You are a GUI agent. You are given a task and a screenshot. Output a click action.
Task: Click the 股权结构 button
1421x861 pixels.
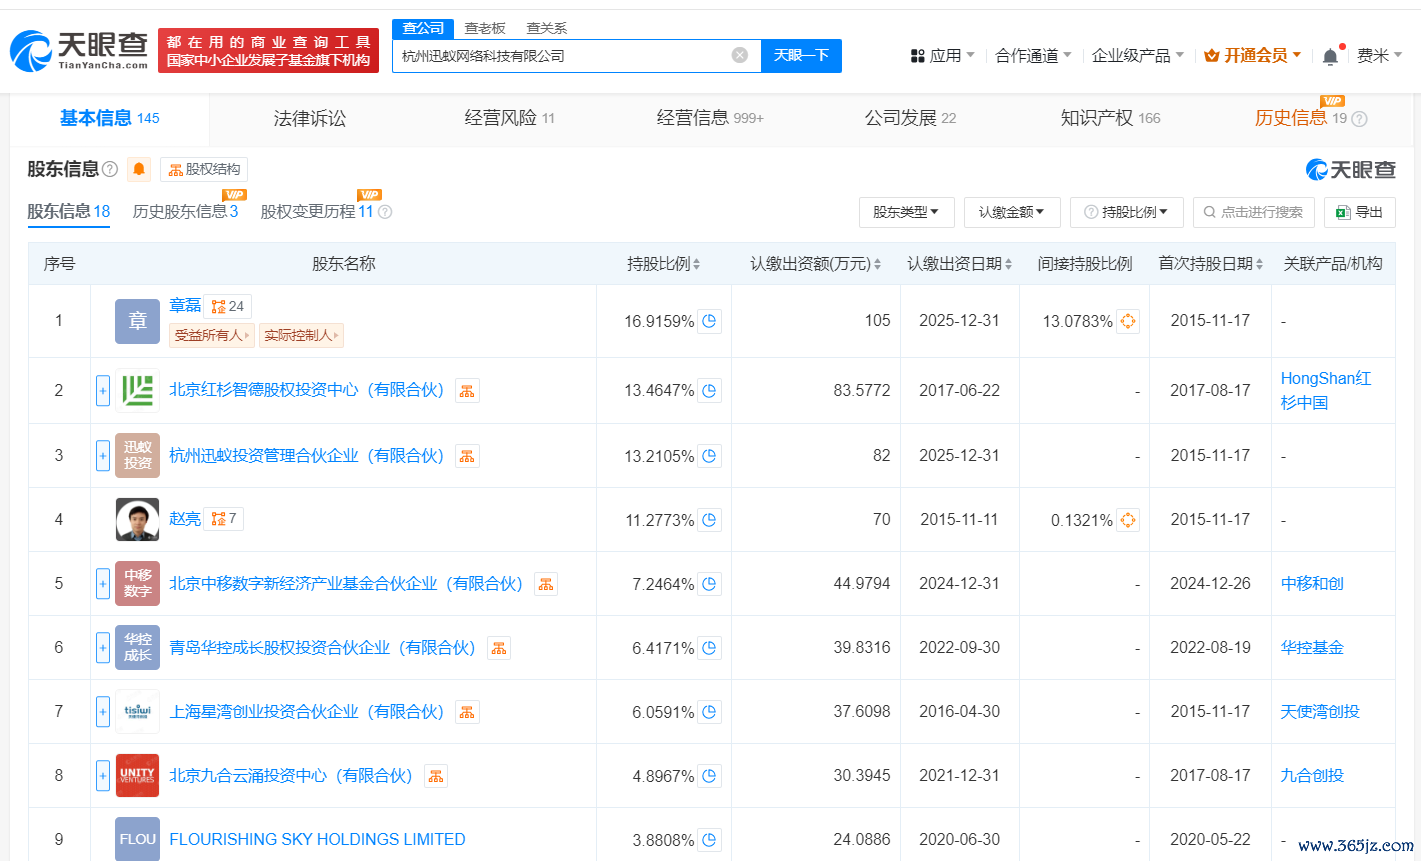pyautogui.click(x=204, y=169)
